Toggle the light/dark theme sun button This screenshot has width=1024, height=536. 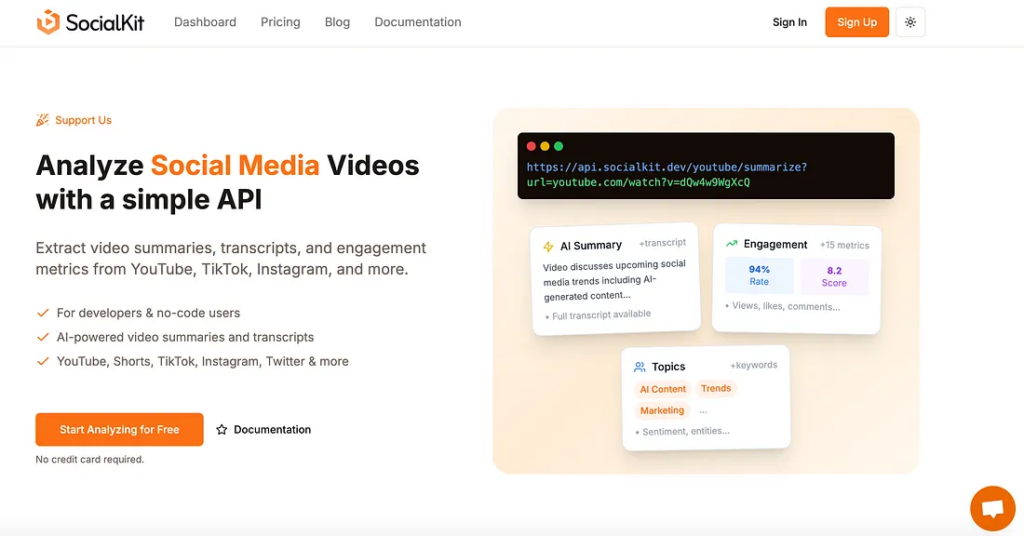pyautogui.click(x=910, y=22)
